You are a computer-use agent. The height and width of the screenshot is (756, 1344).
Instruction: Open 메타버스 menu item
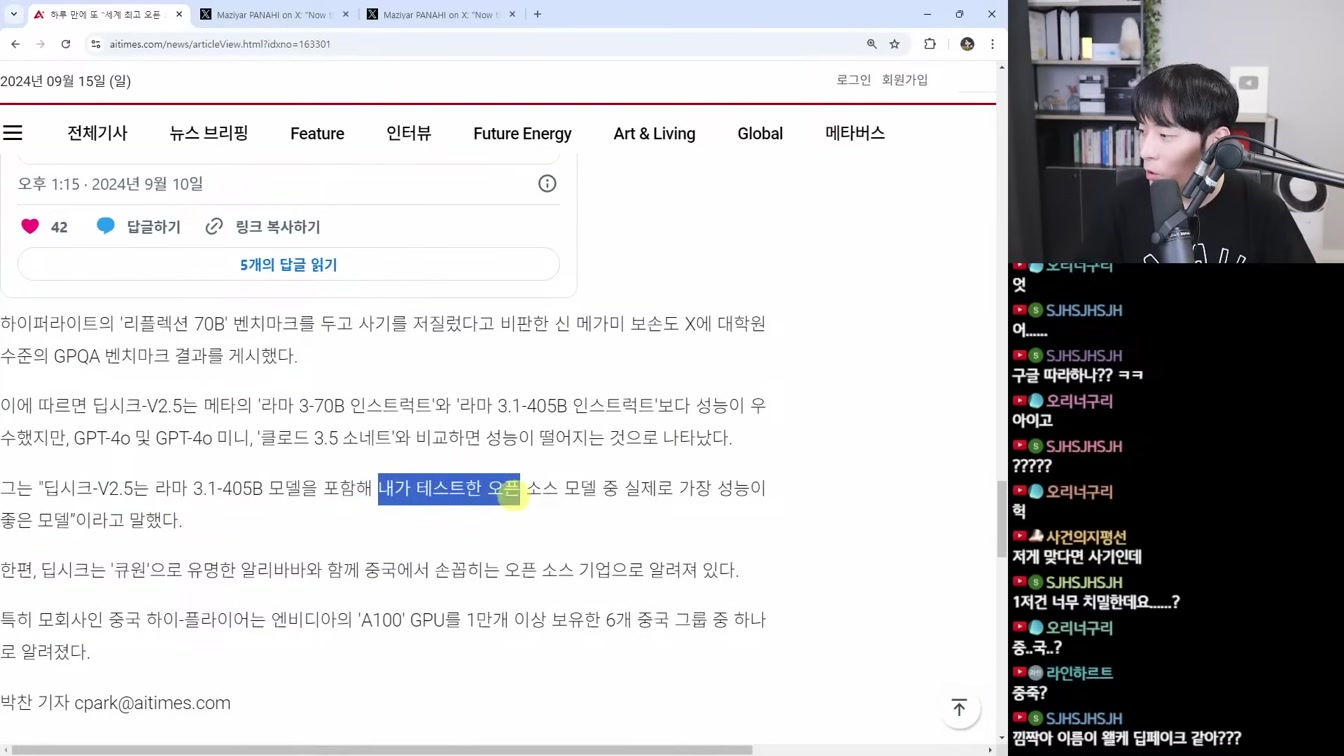pyautogui.click(x=855, y=133)
